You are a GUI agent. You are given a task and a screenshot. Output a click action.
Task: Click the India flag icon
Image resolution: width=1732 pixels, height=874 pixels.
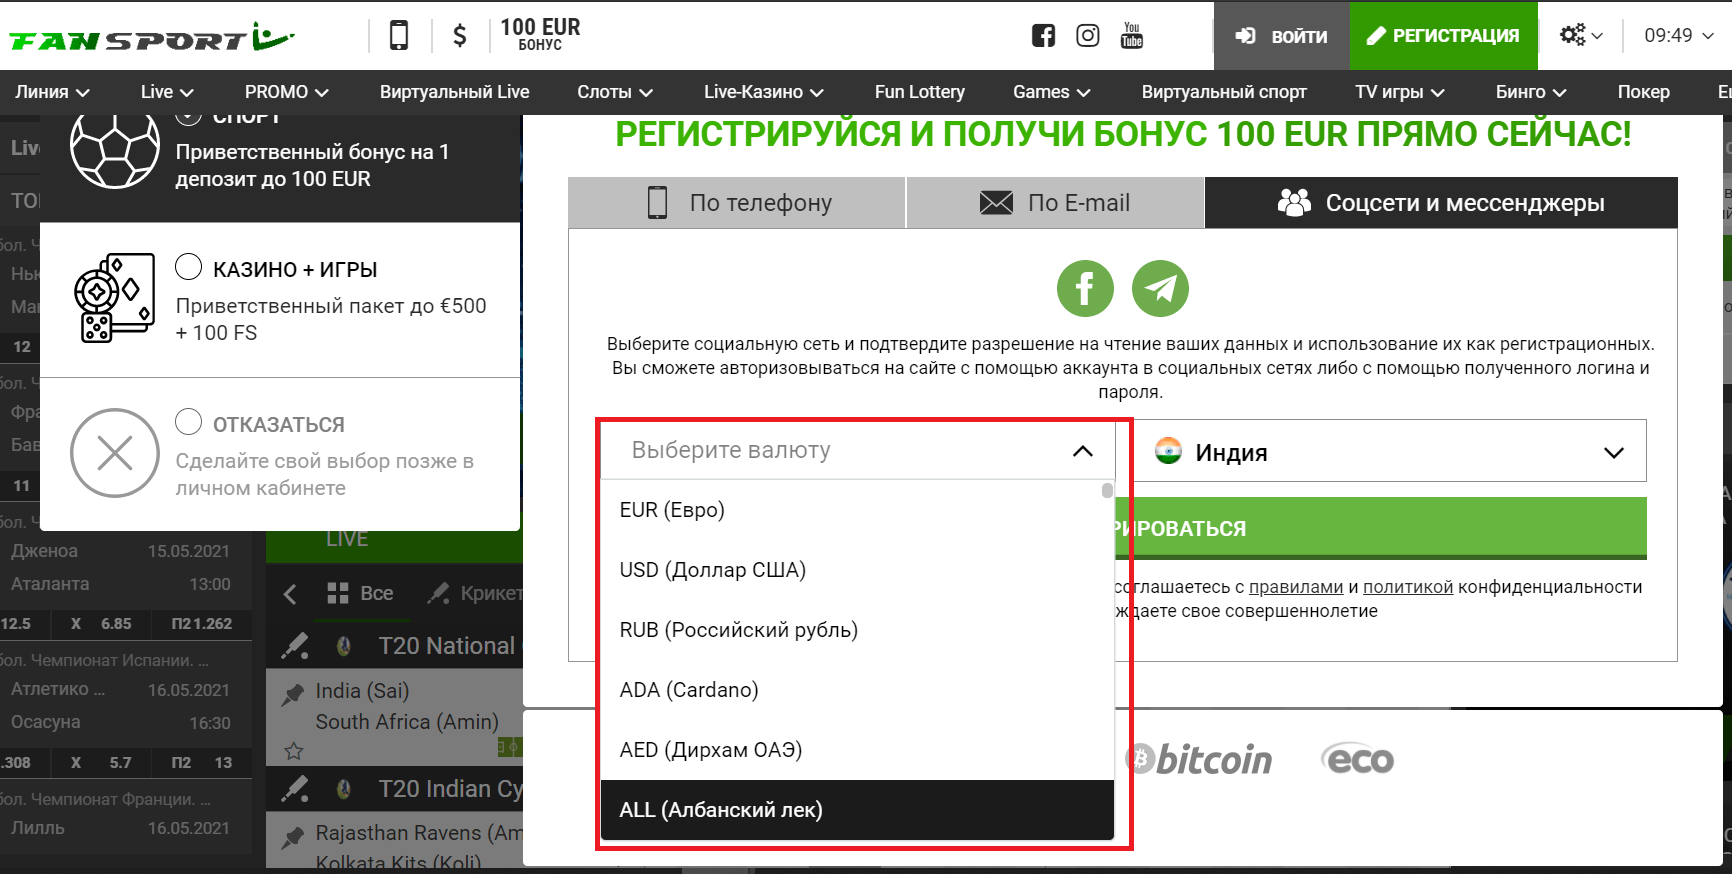pos(1168,451)
